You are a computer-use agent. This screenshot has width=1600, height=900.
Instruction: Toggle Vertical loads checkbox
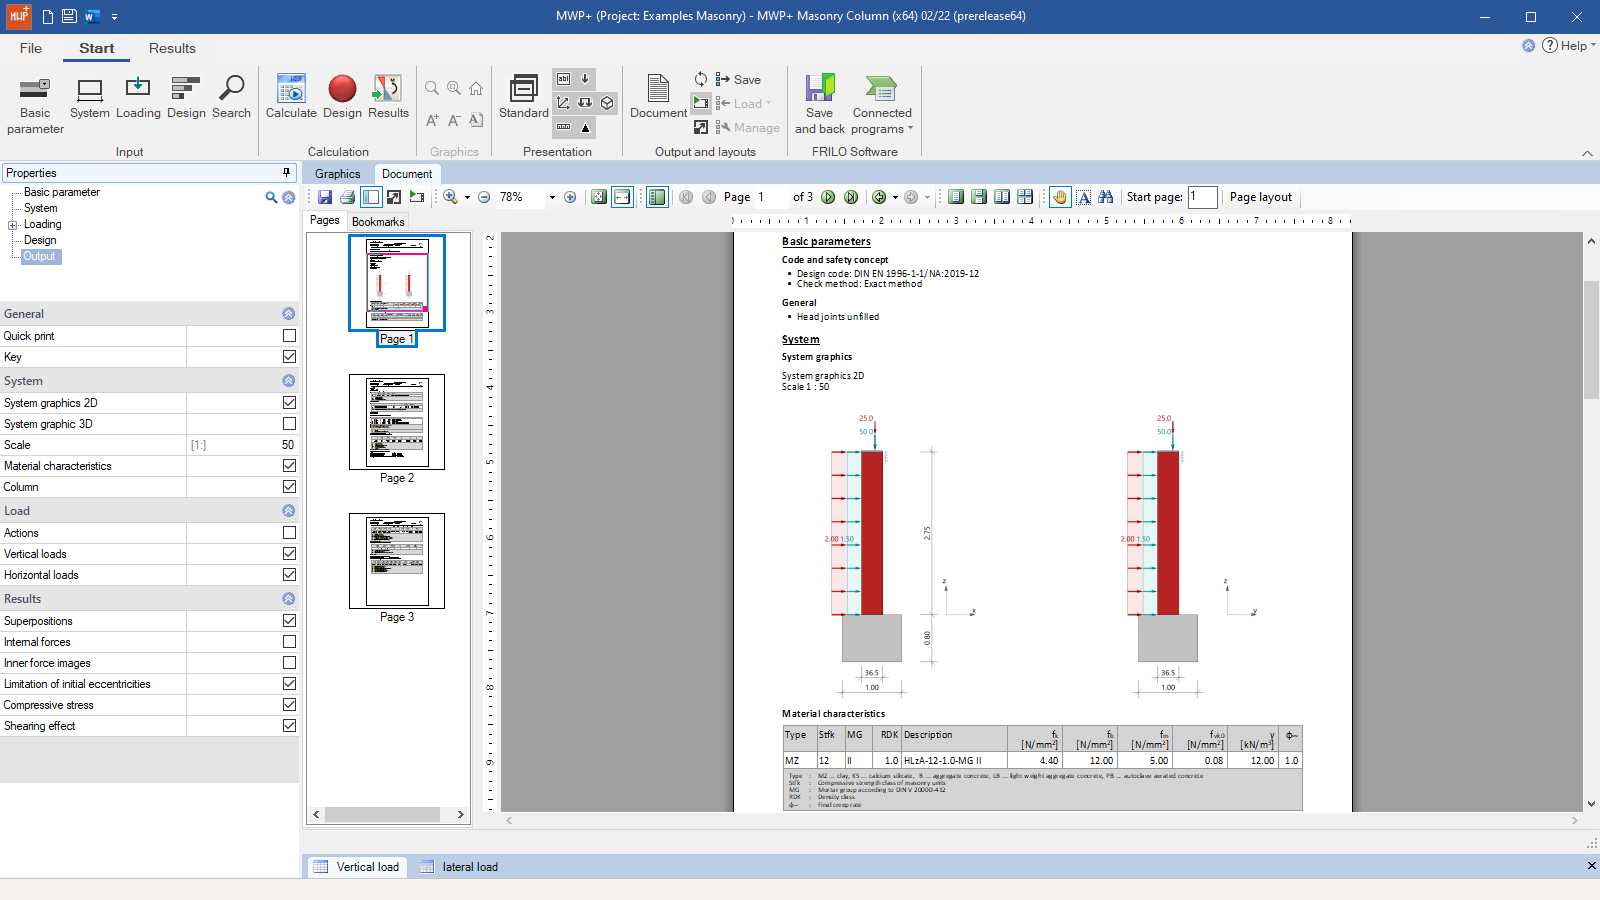[289, 554]
